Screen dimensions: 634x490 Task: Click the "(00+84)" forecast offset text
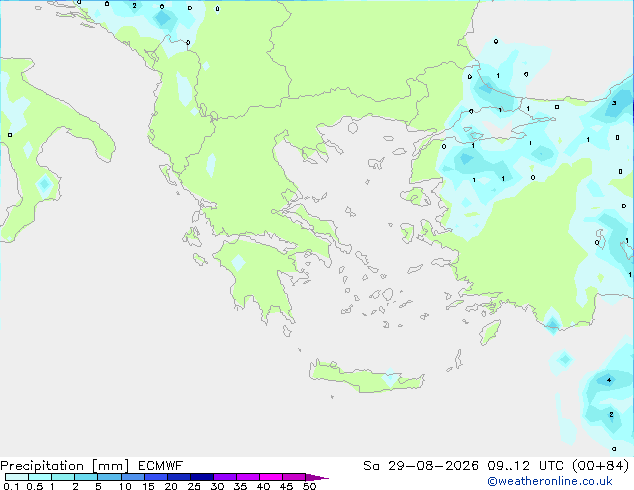coord(601,466)
